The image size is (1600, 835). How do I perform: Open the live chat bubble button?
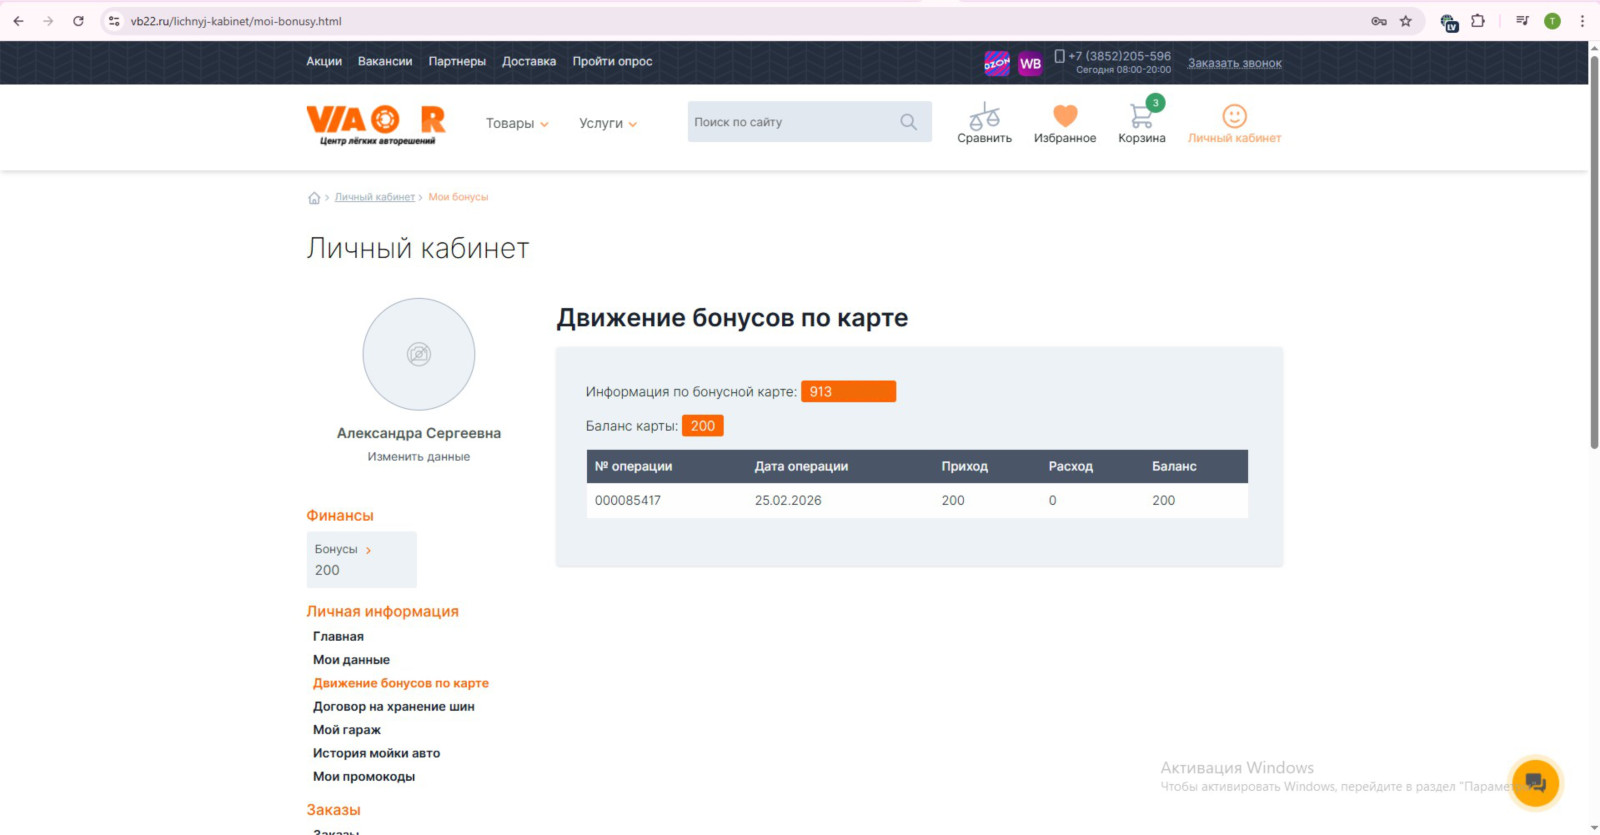click(x=1535, y=782)
